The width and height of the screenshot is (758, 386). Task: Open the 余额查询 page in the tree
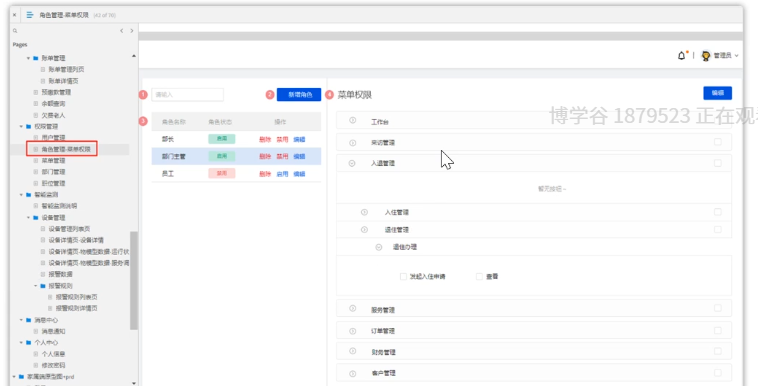point(53,104)
